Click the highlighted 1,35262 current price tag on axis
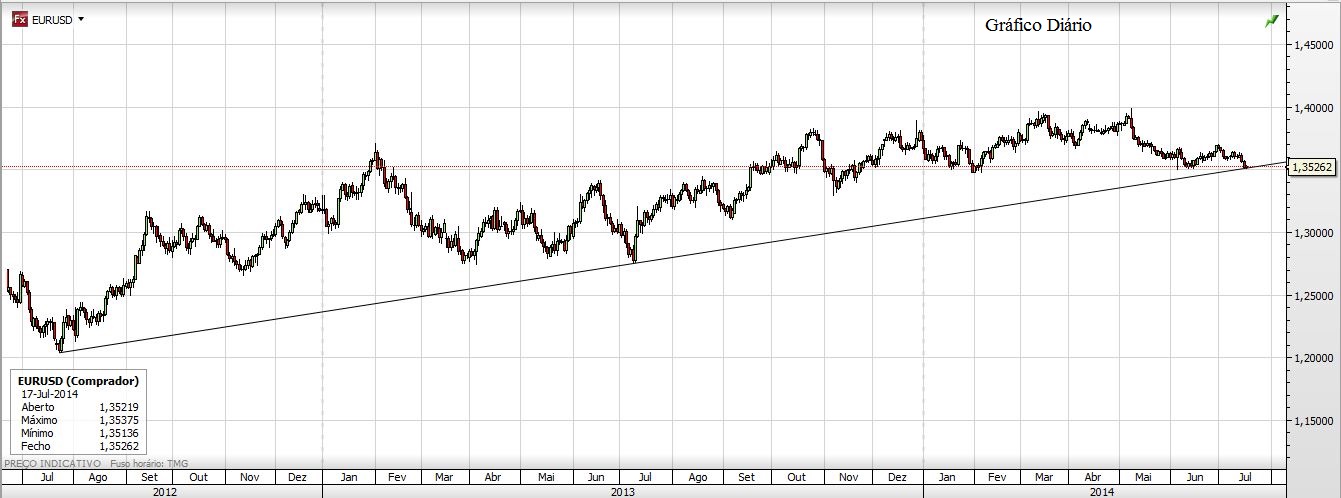Image resolution: width=1341 pixels, height=498 pixels. (1310, 168)
